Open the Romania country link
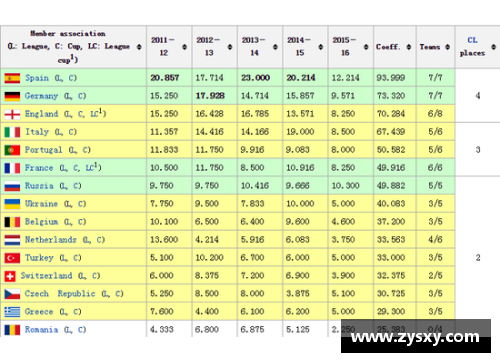 pos(41,330)
